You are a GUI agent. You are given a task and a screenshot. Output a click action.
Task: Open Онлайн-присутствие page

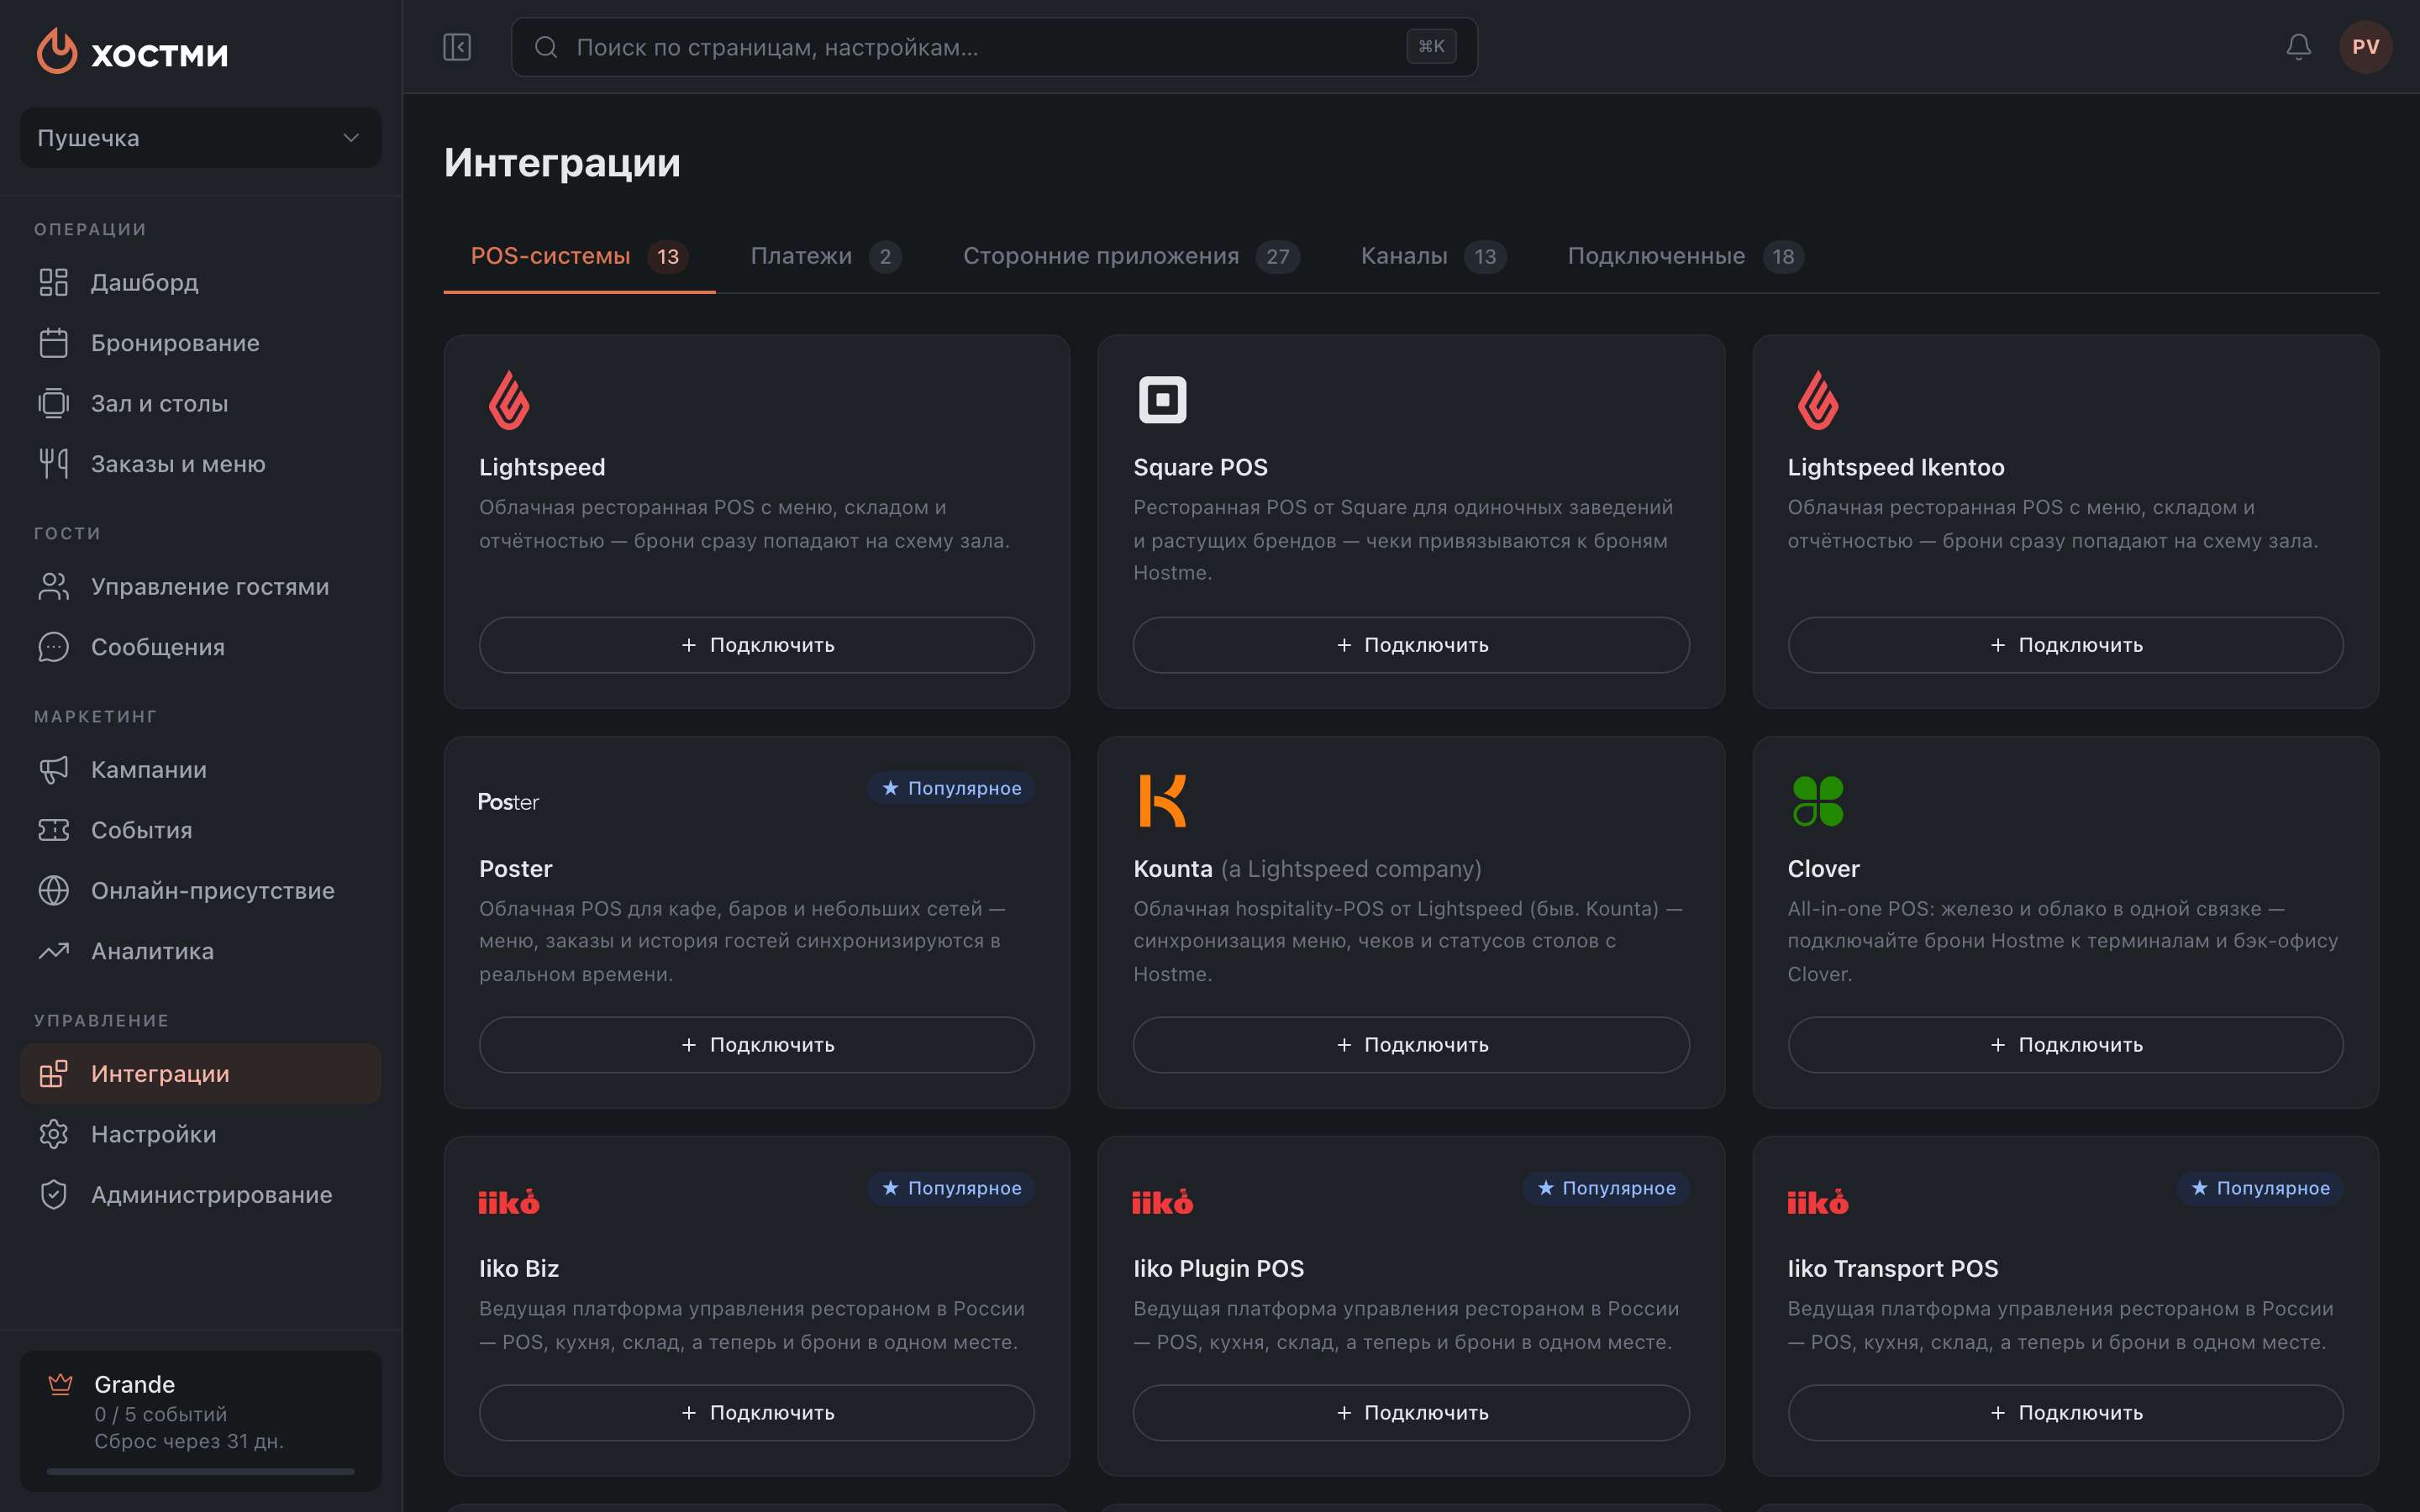pos(200,891)
